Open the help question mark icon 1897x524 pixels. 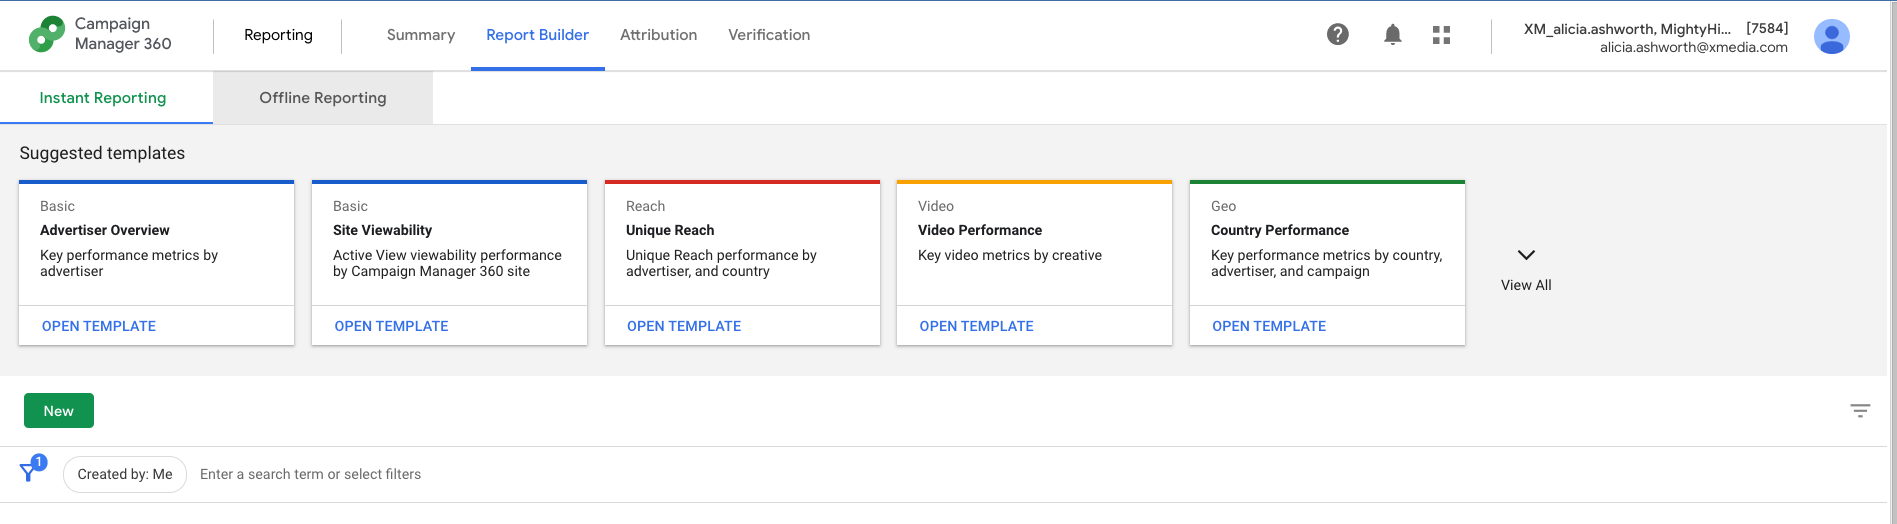pyautogui.click(x=1337, y=35)
